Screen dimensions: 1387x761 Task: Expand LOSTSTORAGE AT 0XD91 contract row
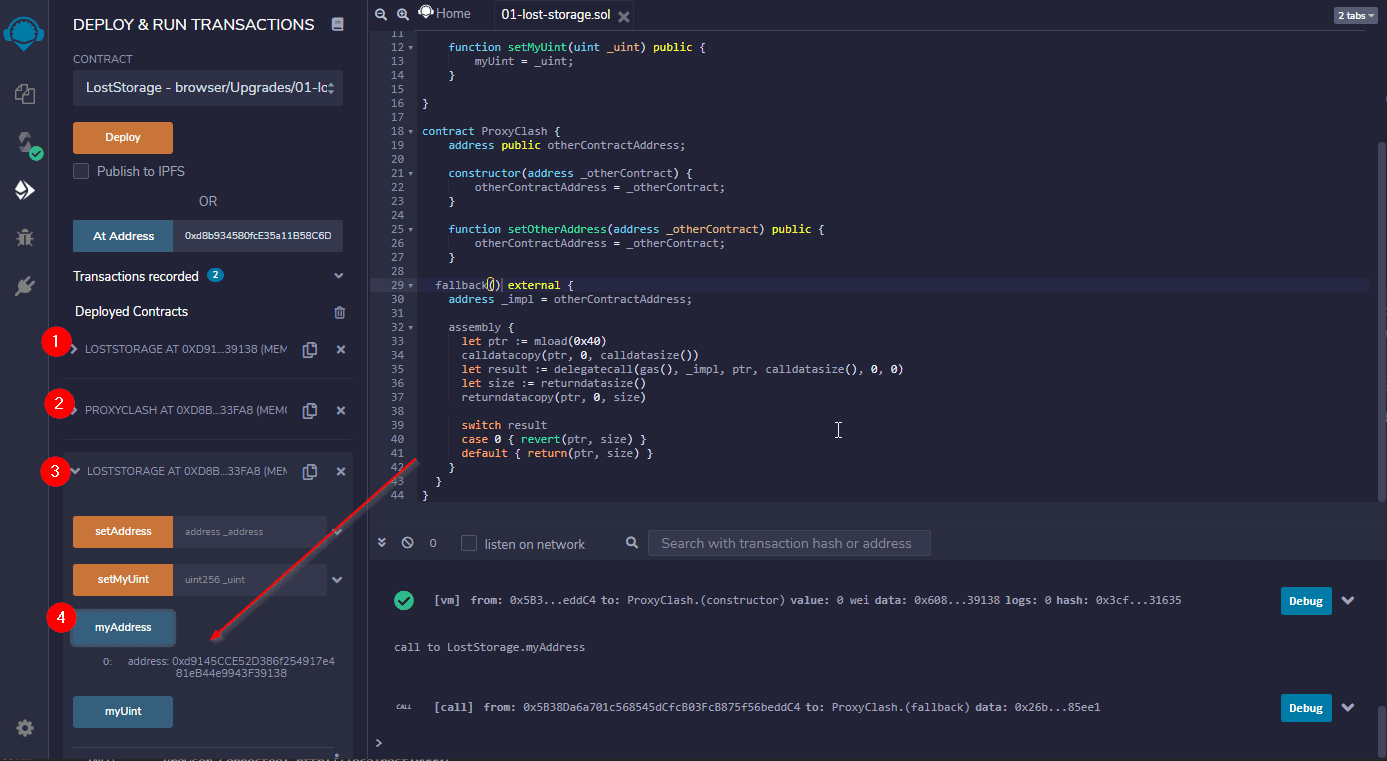coord(74,350)
